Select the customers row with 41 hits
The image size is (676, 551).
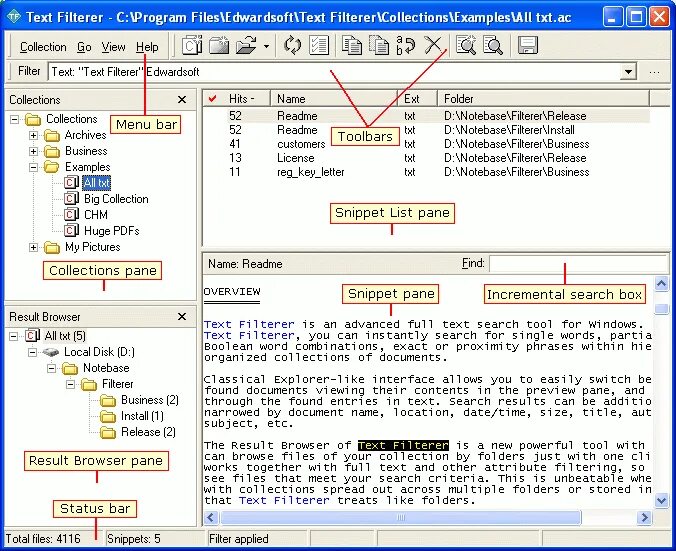point(427,144)
